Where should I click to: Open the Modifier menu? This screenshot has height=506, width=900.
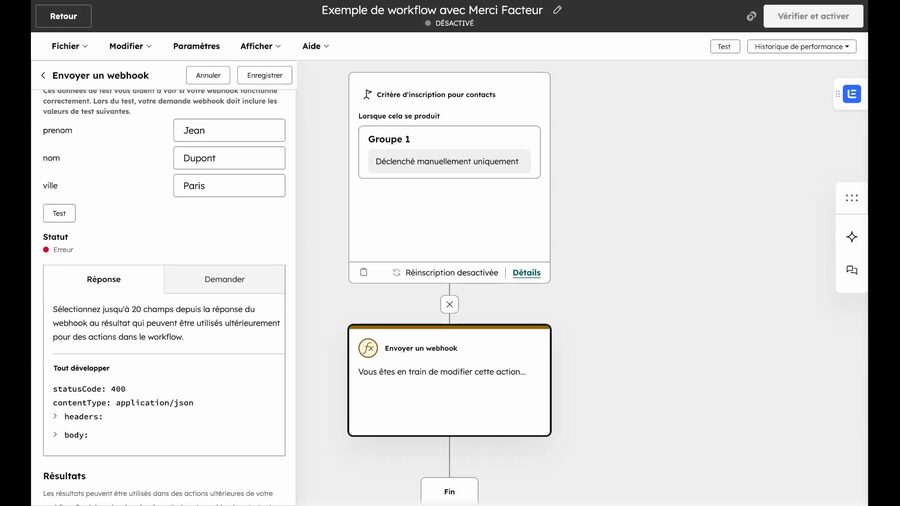coord(130,46)
